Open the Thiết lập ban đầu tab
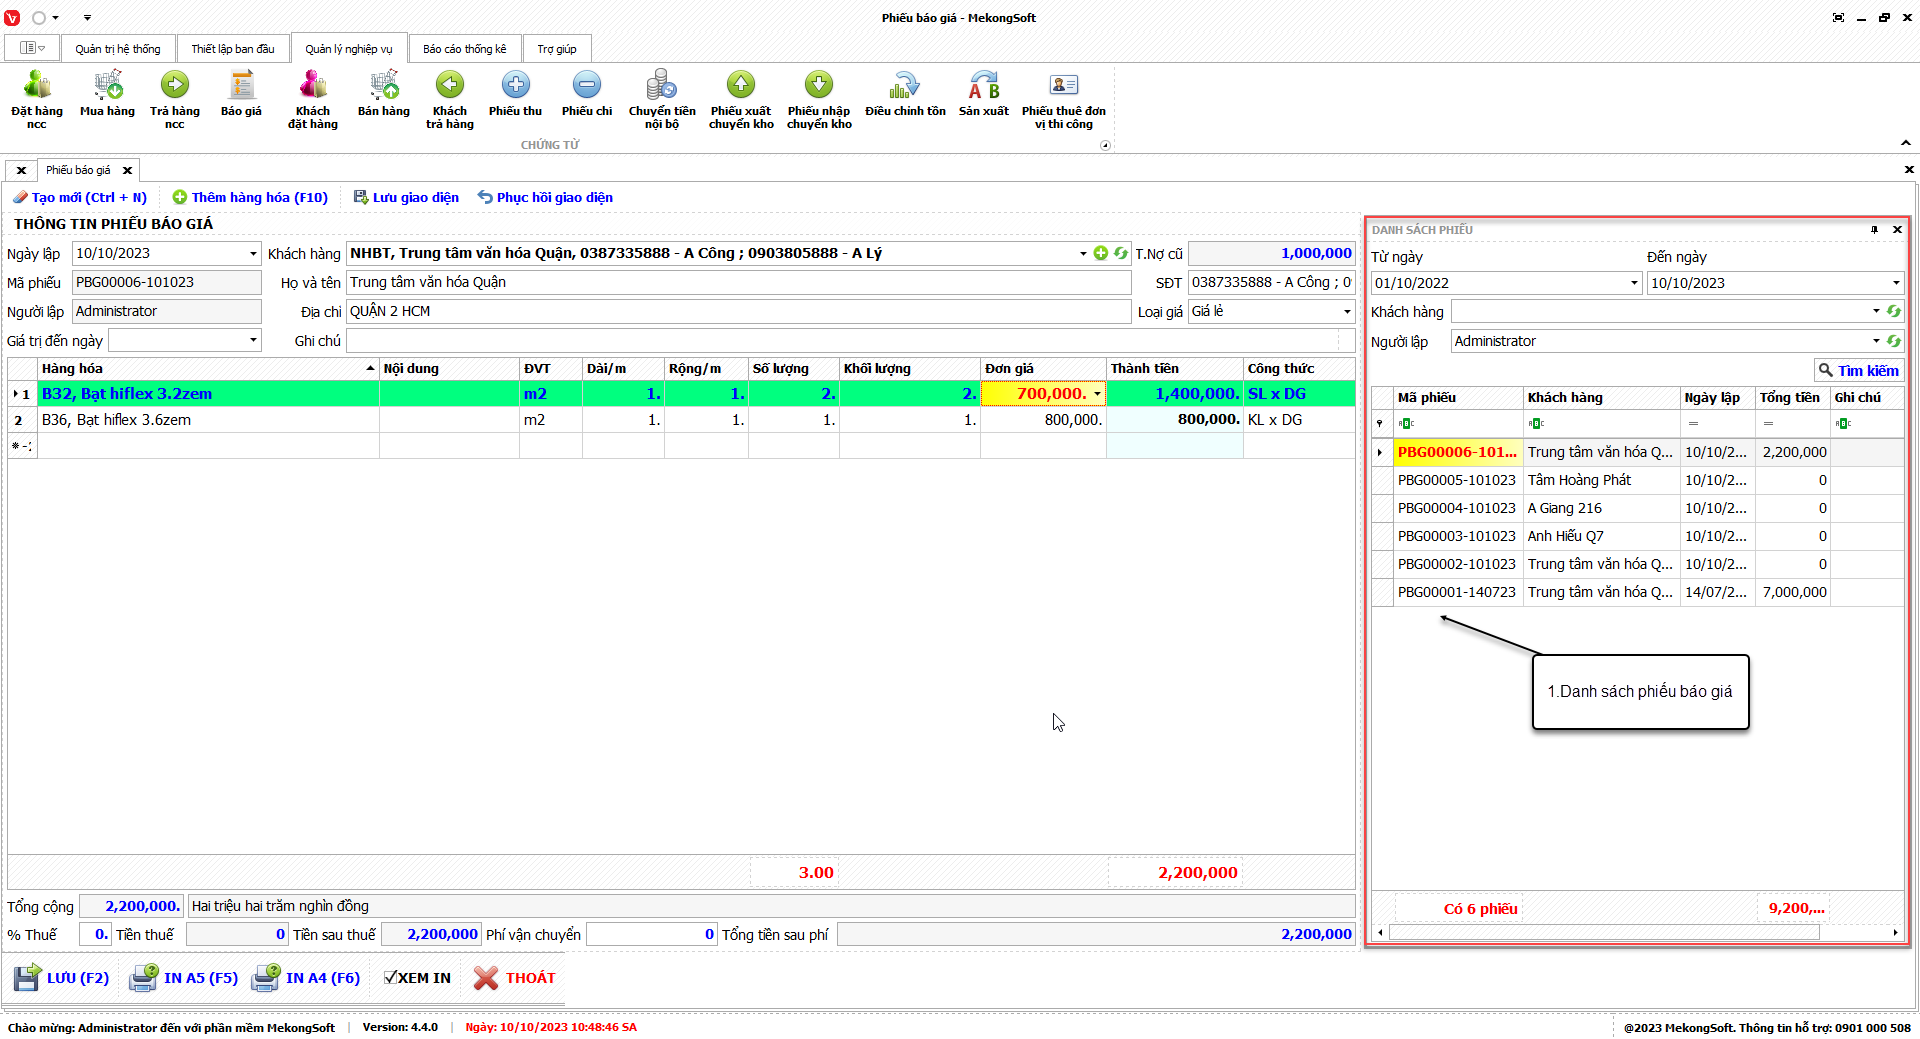The width and height of the screenshot is (1920, 1039). 232,49
